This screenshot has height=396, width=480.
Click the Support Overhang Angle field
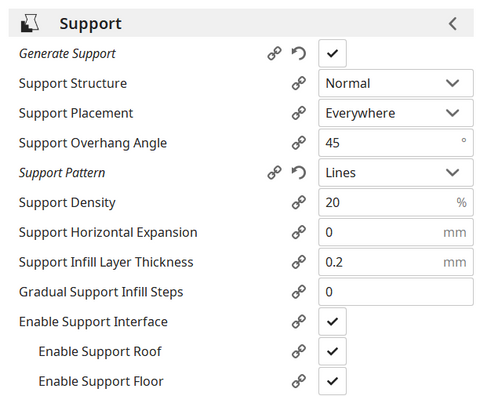click(x=396, y=143)
